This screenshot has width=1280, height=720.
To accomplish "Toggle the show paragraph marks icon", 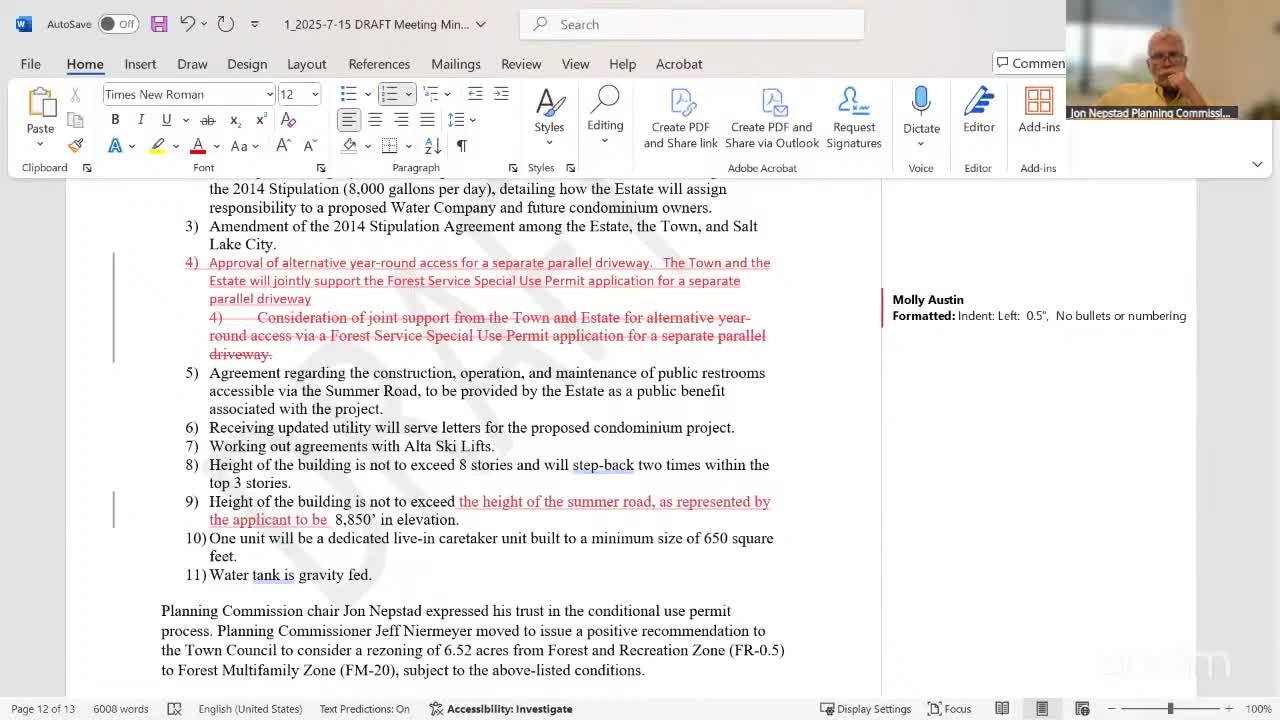I will 462,146.
